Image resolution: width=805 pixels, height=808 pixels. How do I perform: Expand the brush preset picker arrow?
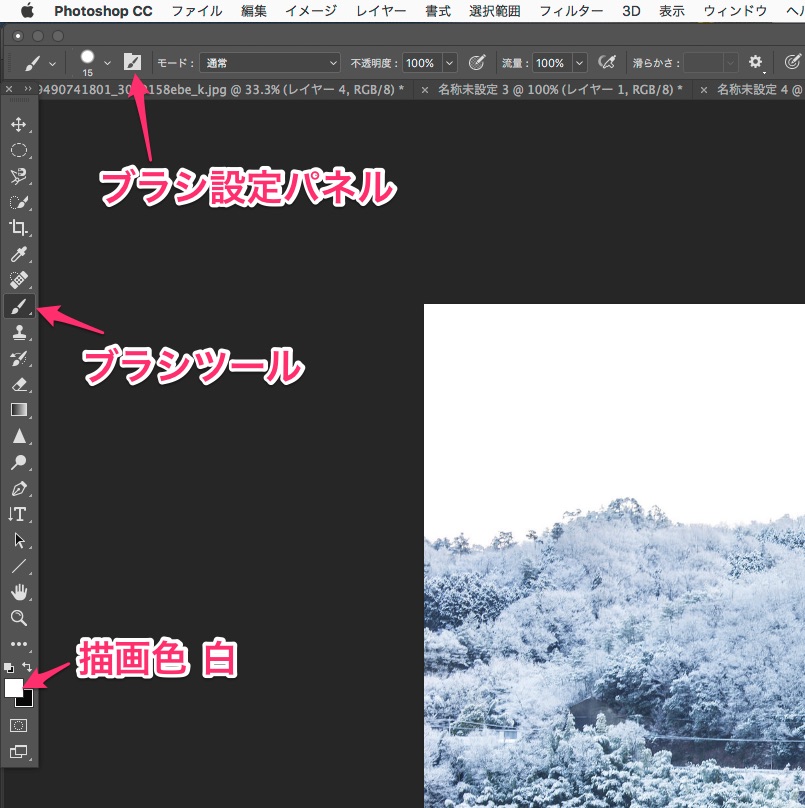pos(107,62)
